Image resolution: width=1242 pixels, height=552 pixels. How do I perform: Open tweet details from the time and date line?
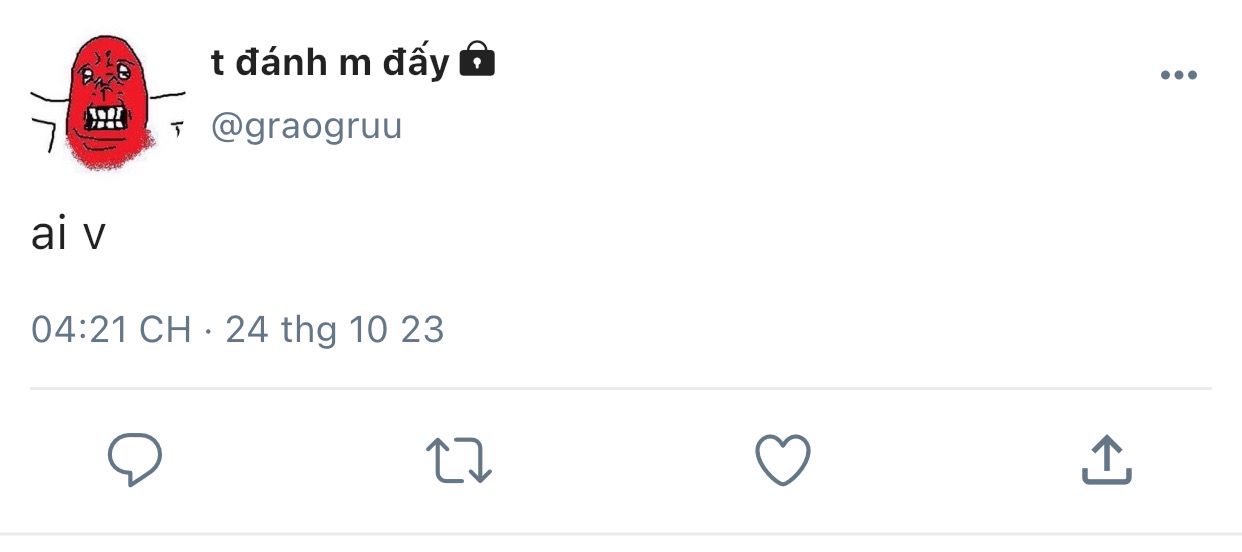[x=237, y=329]
